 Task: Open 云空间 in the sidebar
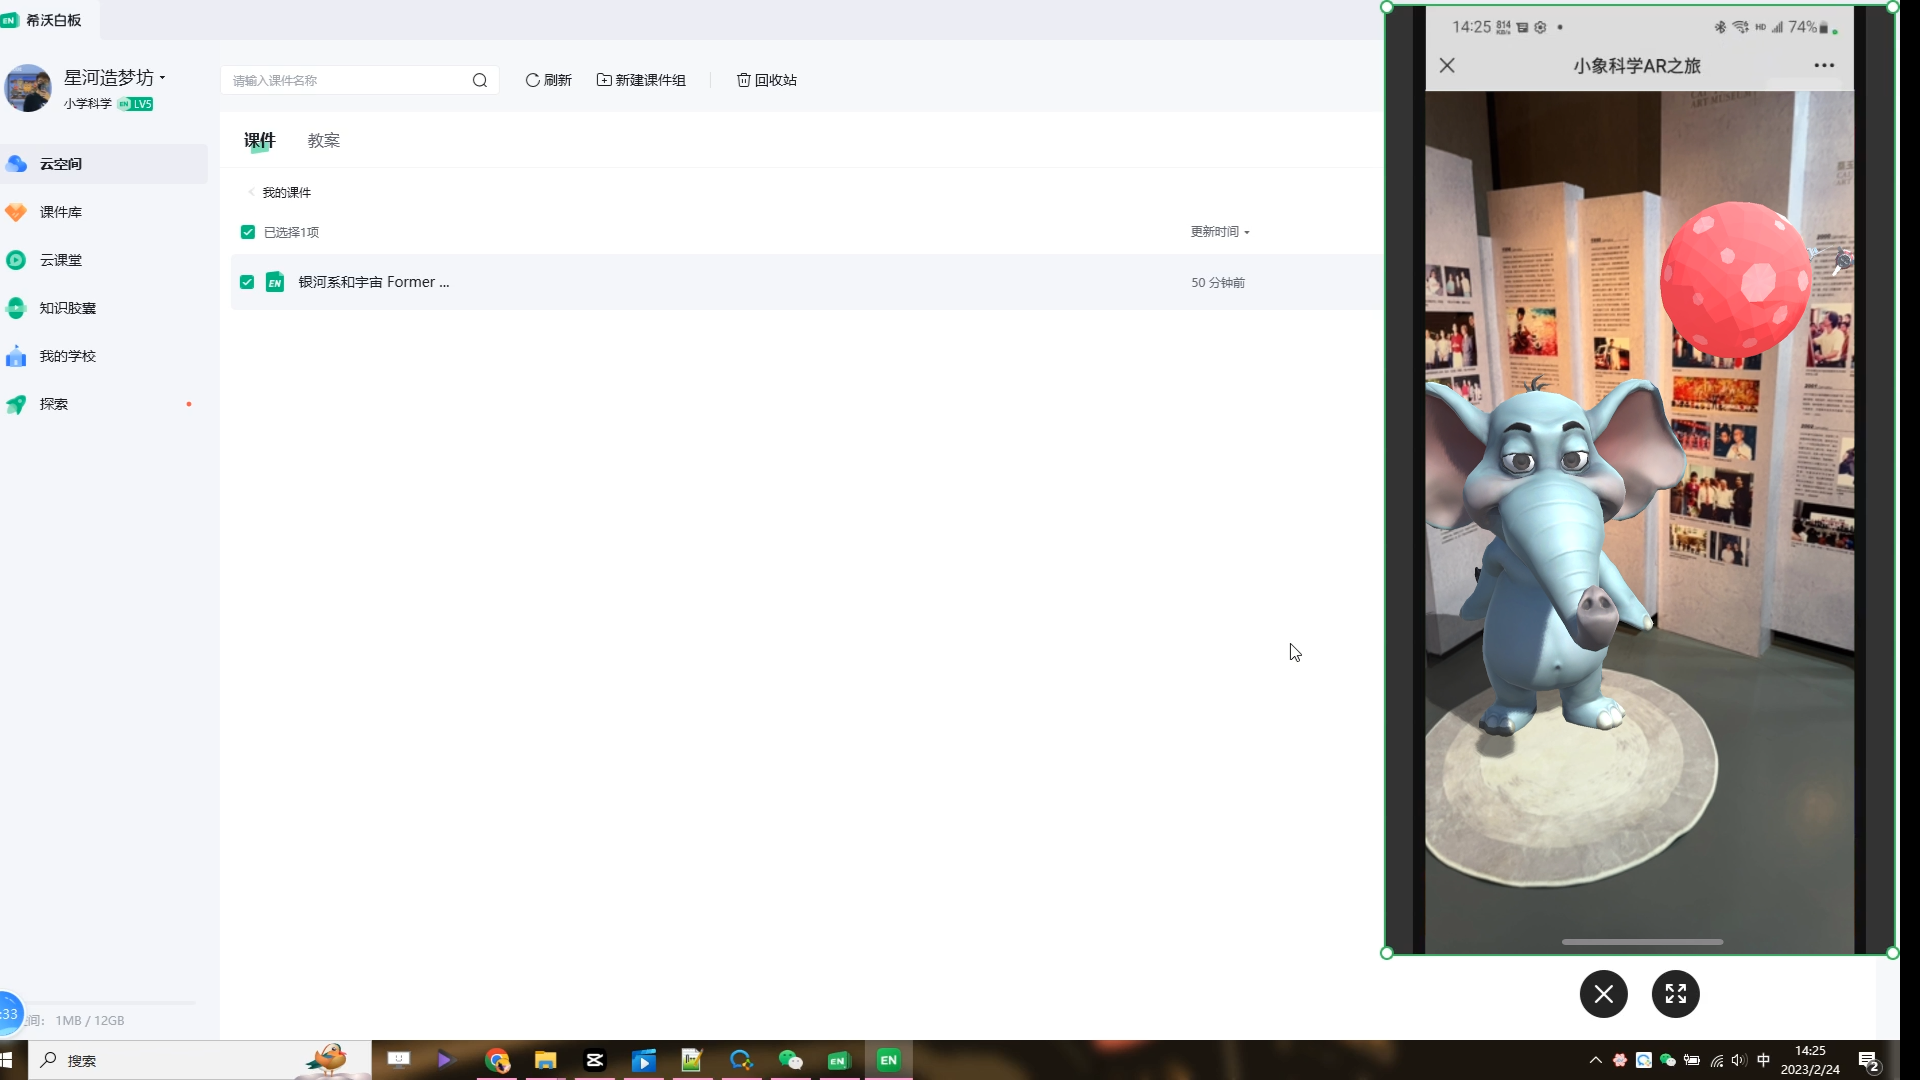click(x=61, y=164)
